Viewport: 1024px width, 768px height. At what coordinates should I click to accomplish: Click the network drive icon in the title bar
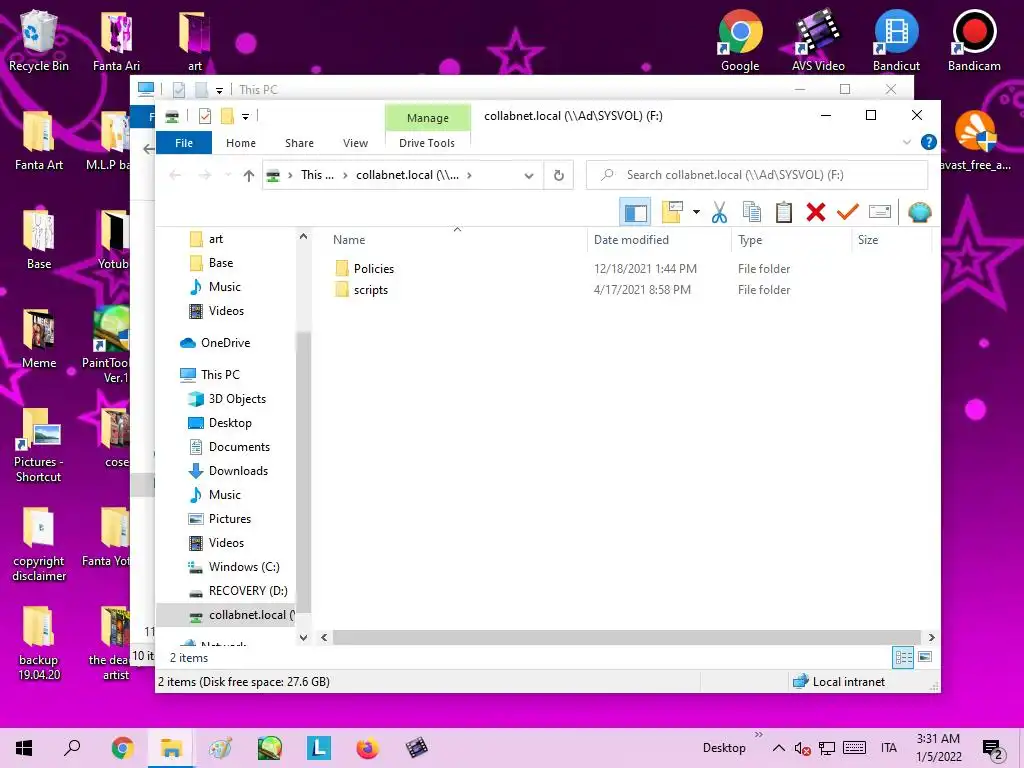pos(172,116)
